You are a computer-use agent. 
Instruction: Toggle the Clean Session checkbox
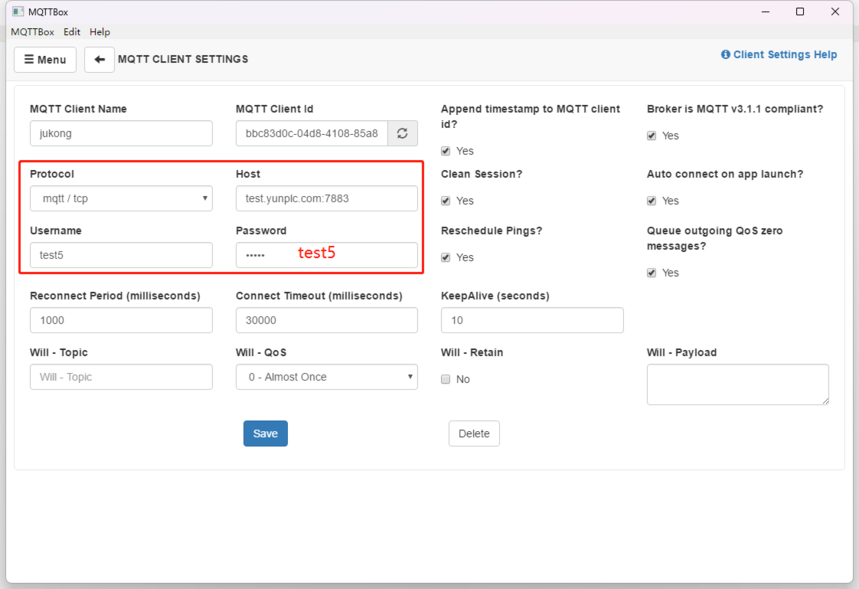coord(446,201)
